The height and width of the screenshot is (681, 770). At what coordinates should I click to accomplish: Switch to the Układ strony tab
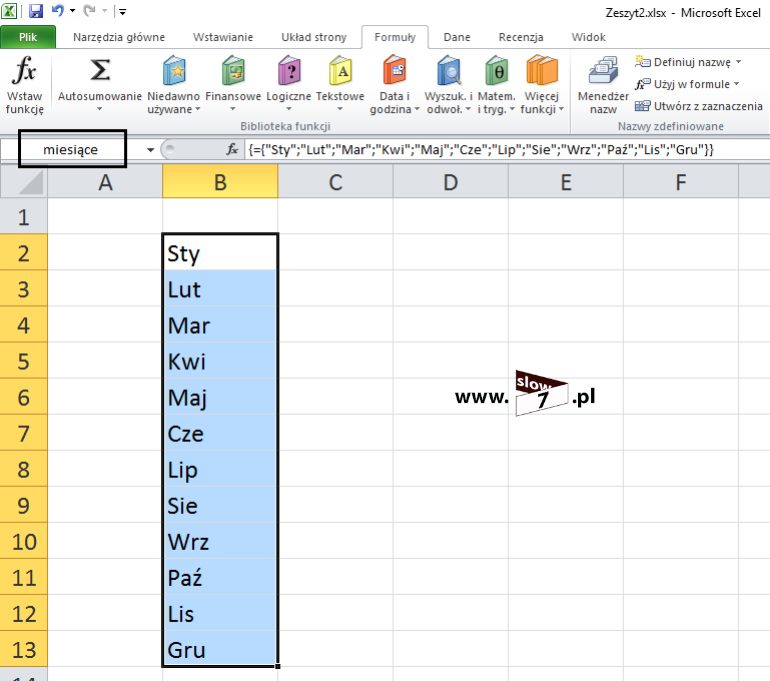tap(314, 37)
